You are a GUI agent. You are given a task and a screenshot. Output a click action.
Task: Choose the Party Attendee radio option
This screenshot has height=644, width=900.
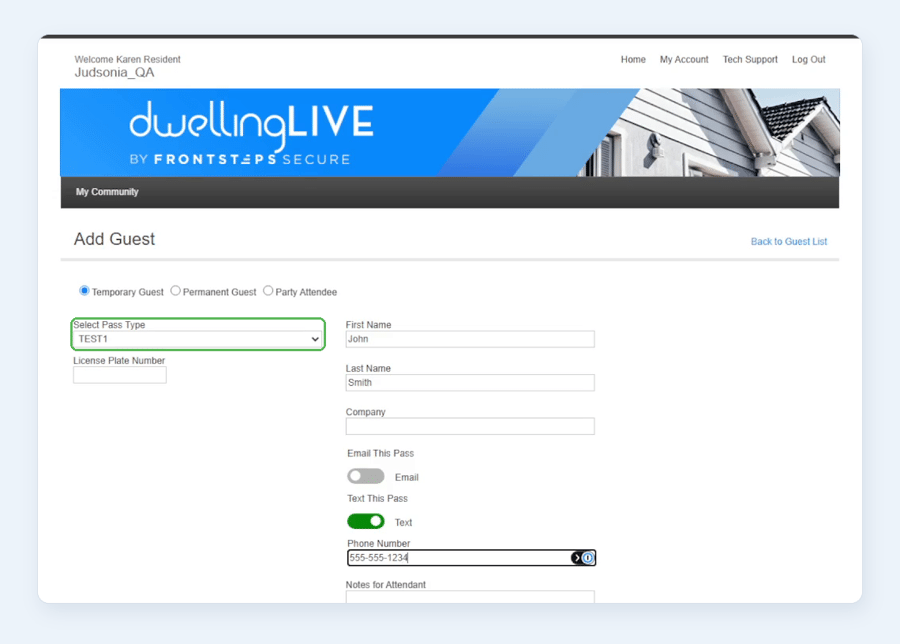[268, 291]
